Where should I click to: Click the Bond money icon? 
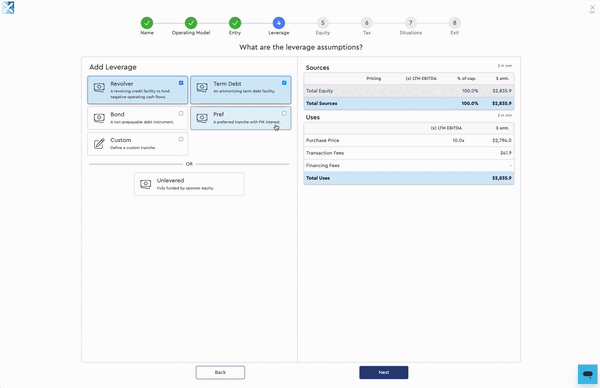pos(99,118)
